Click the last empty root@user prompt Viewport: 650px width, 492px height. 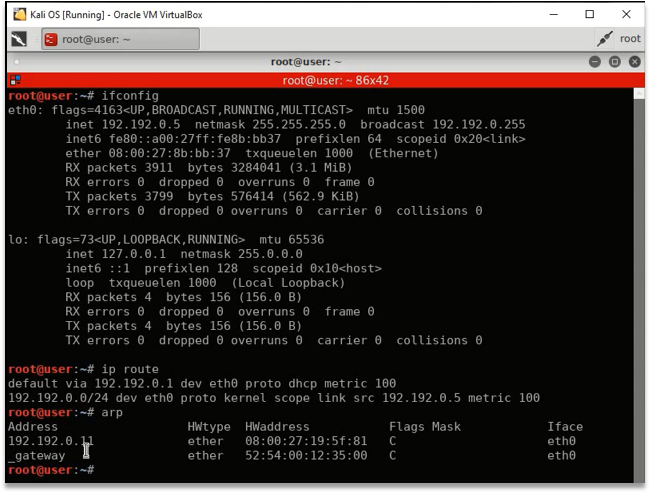click(x=51, y=470)
